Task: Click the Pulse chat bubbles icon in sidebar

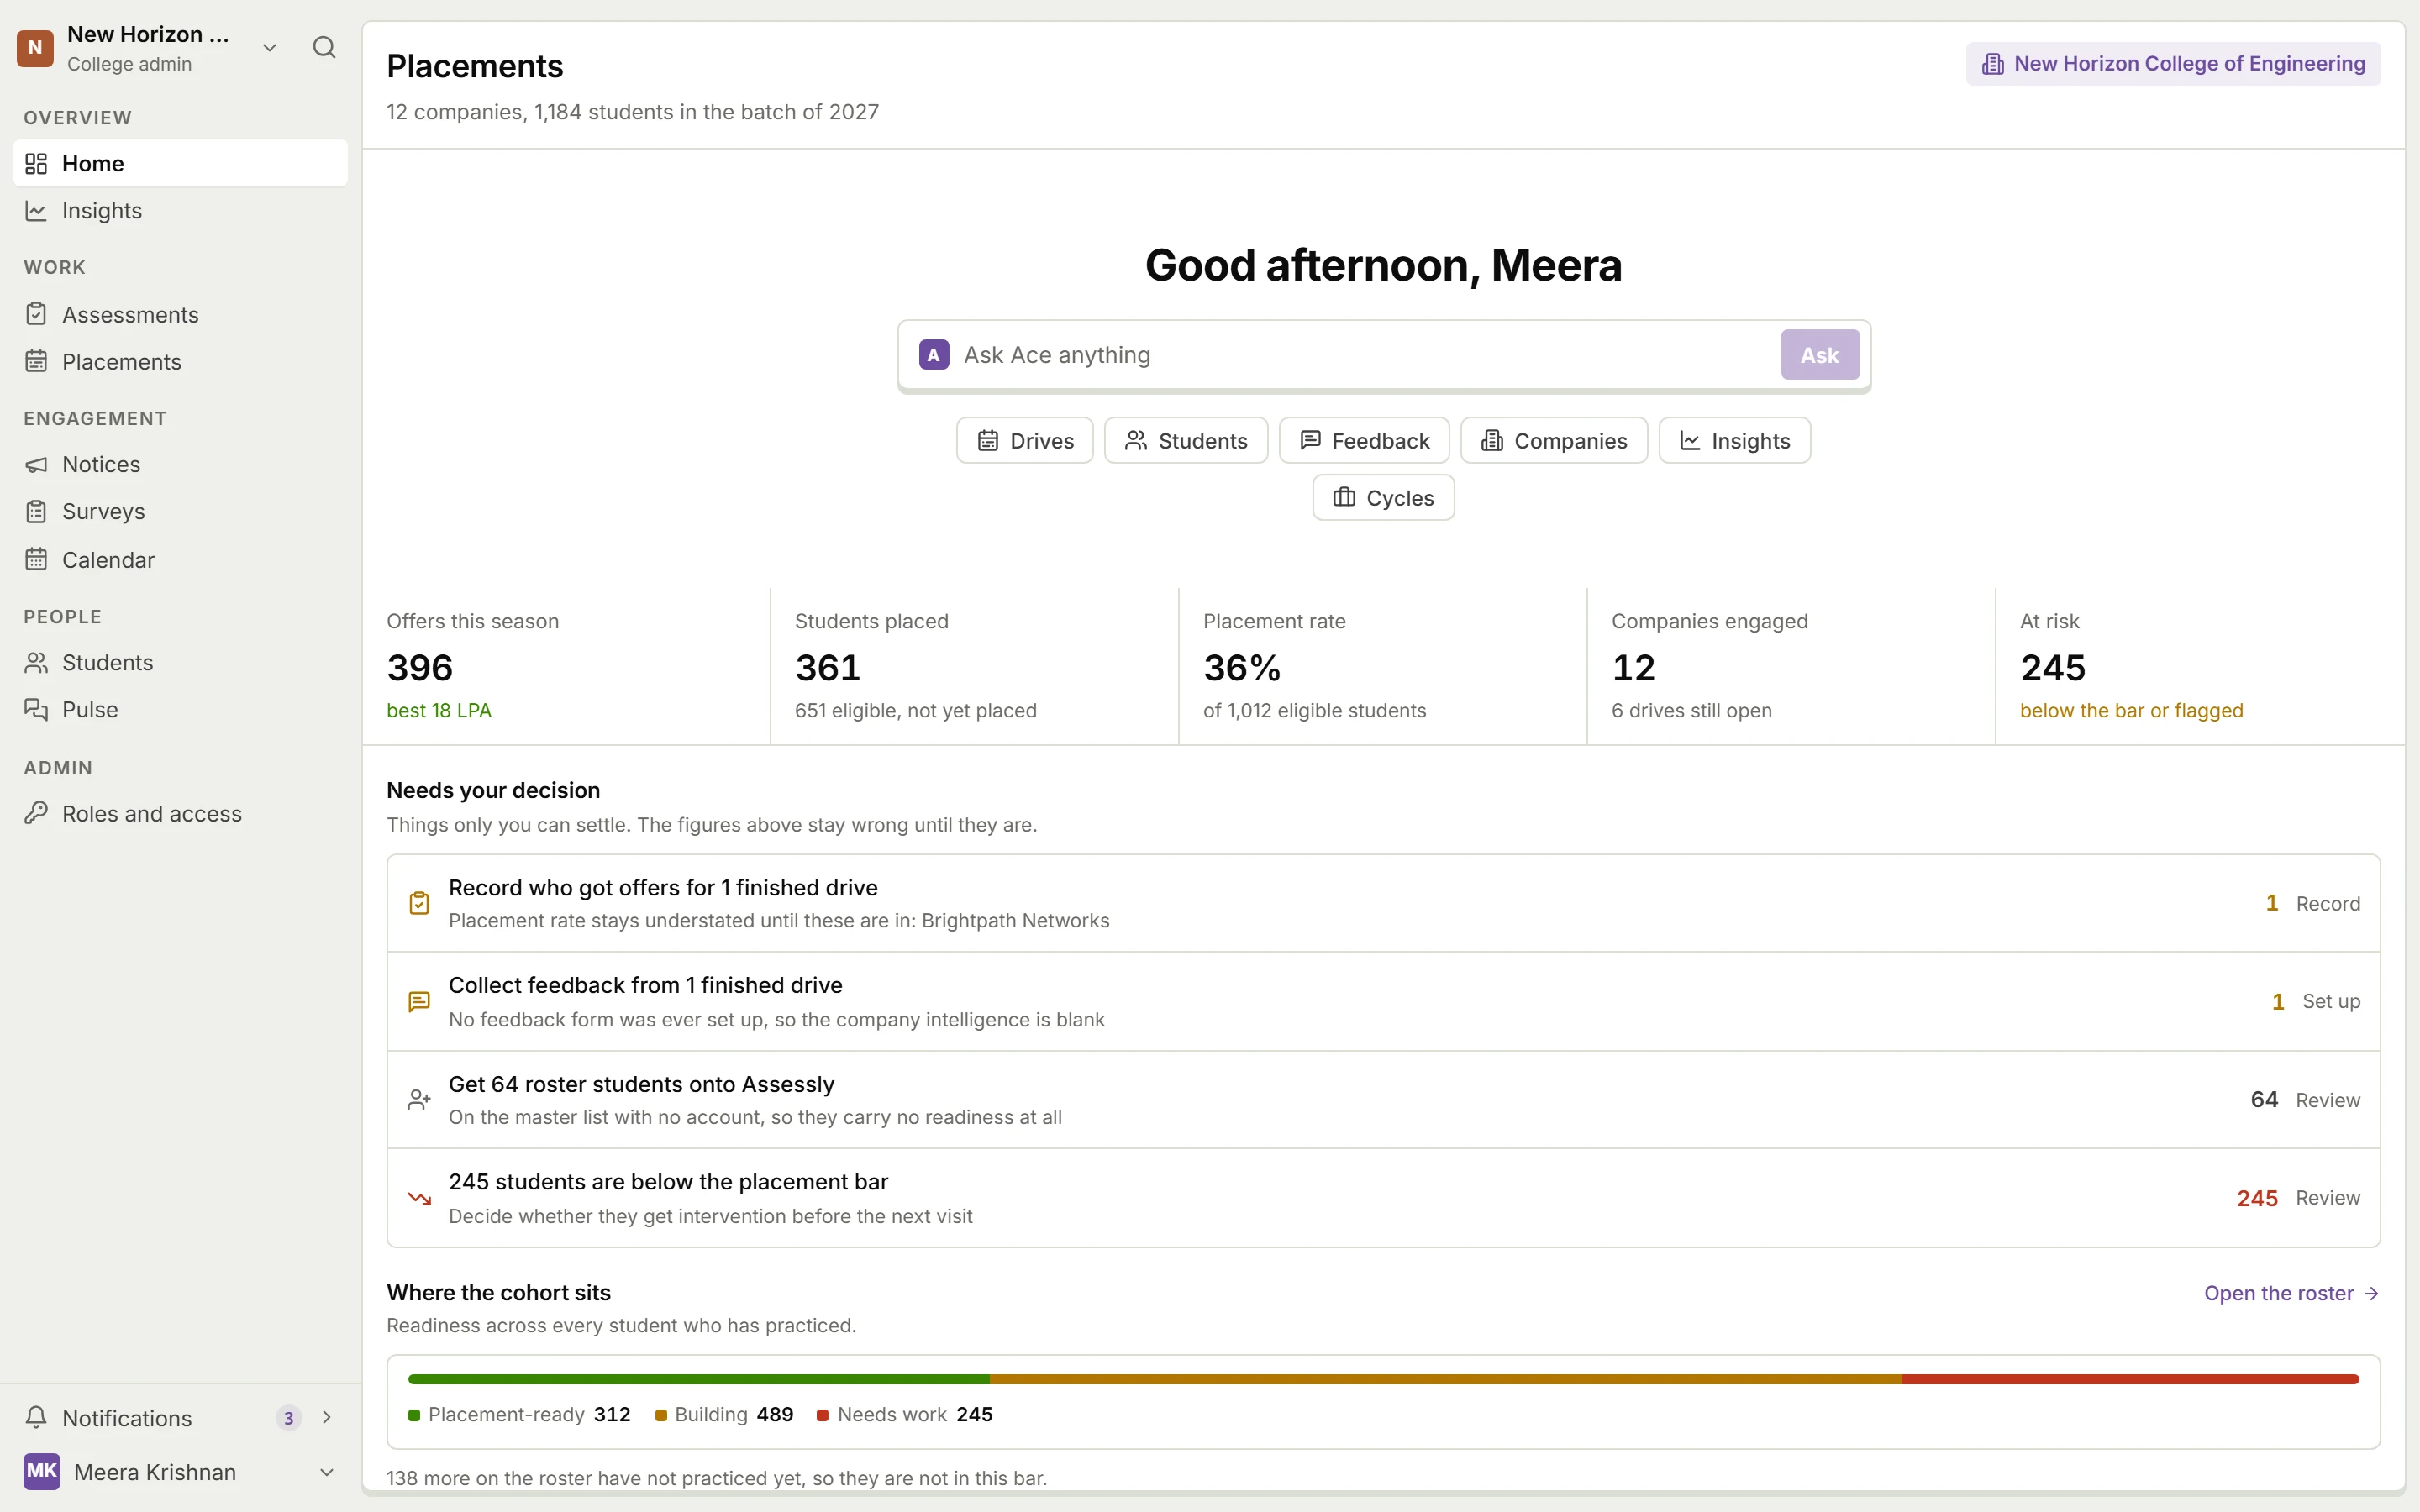Action: click(x=36, y=709)
